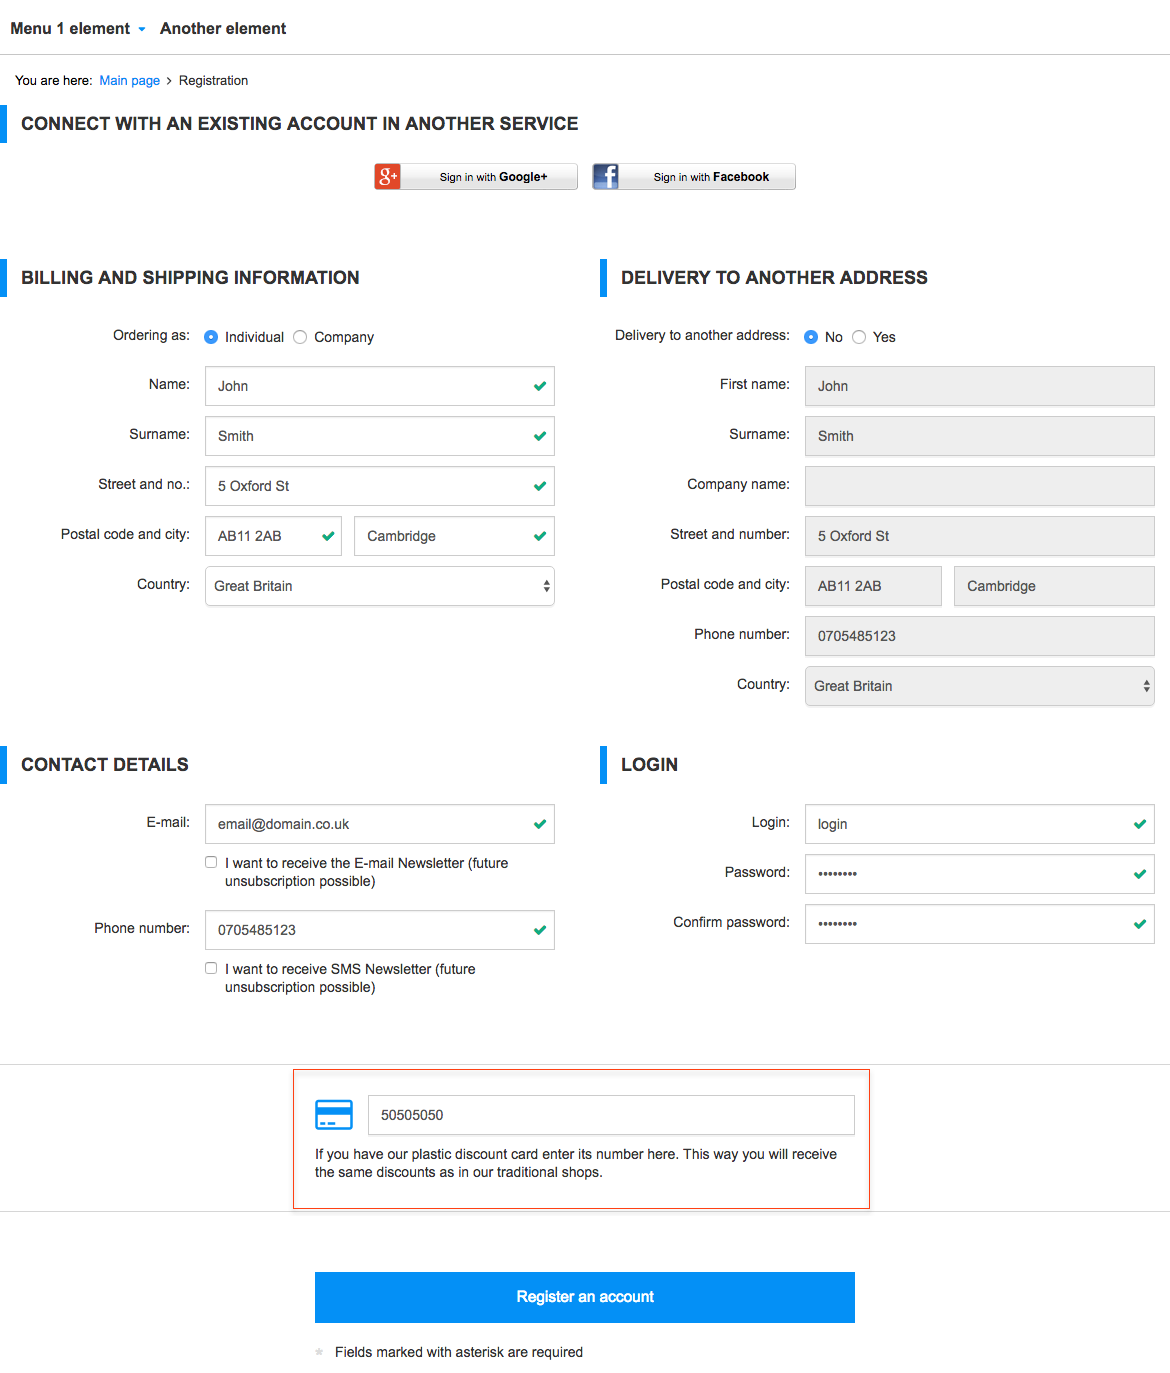The image size is (1170, 1373).
Task: Click the blue discount card icon
Action: (x=334, y=1115)
